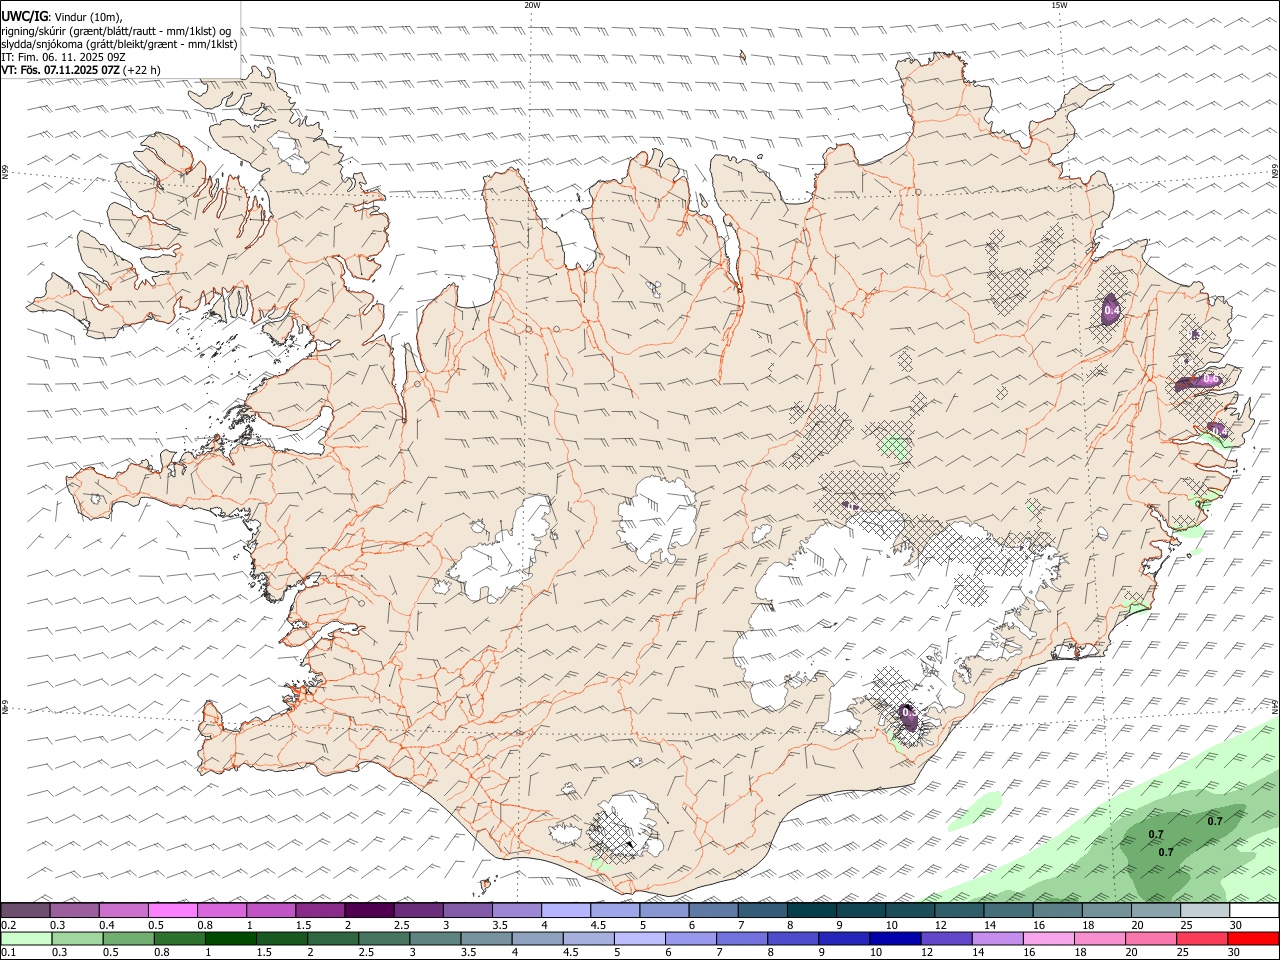This screenshot has height=960, width=1280.
Task: Pick the 16 light pink swatch in the rain scale
Action: pos(1050,939)
